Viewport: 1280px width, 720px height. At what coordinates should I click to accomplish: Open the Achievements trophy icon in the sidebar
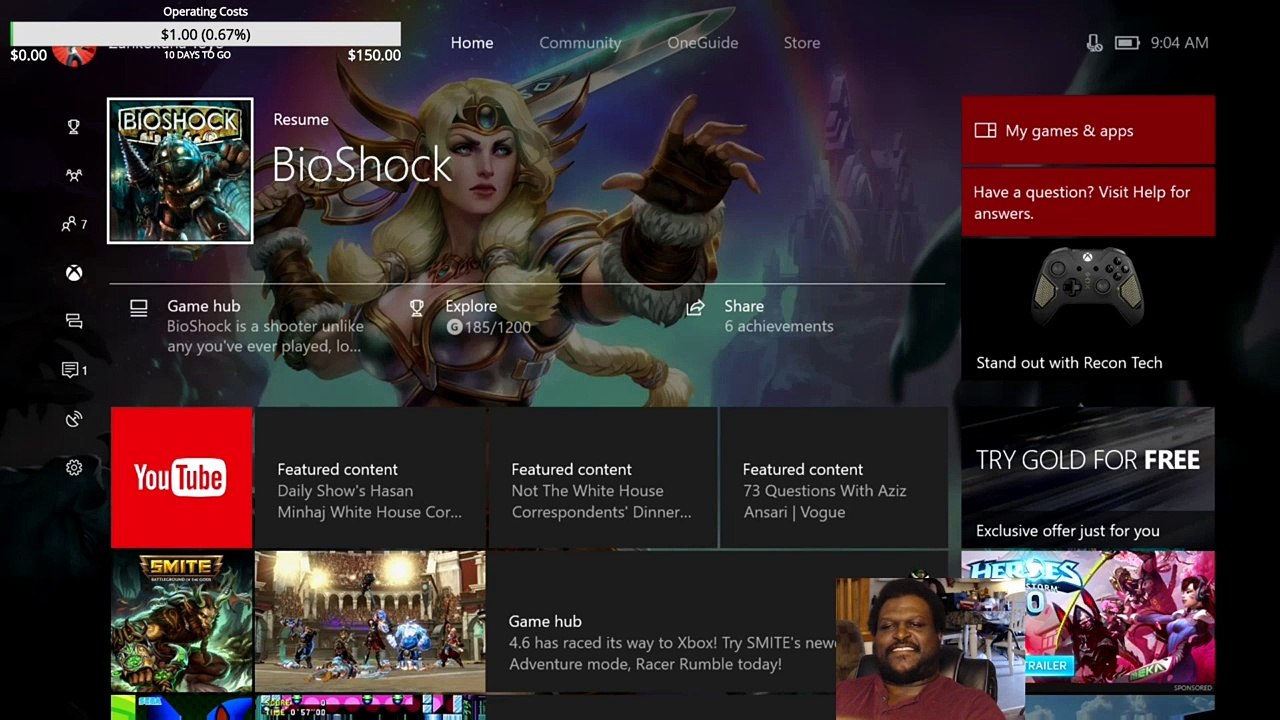pos(73,127)
